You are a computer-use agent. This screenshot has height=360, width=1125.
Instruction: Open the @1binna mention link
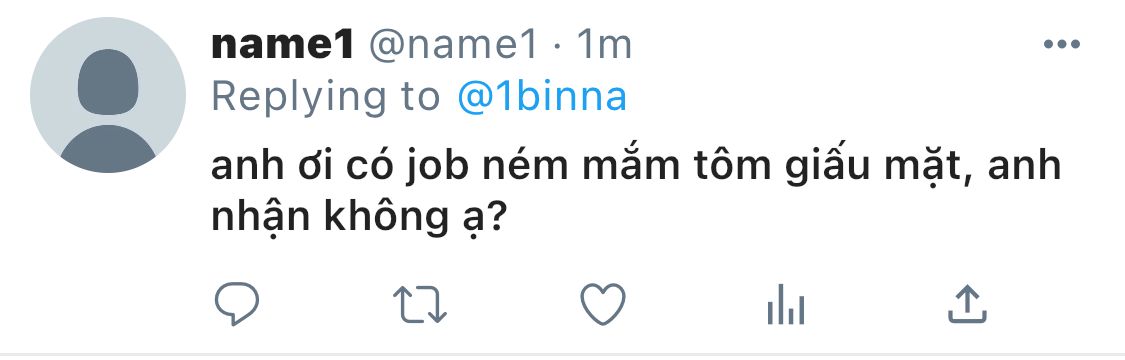(542, 97)
